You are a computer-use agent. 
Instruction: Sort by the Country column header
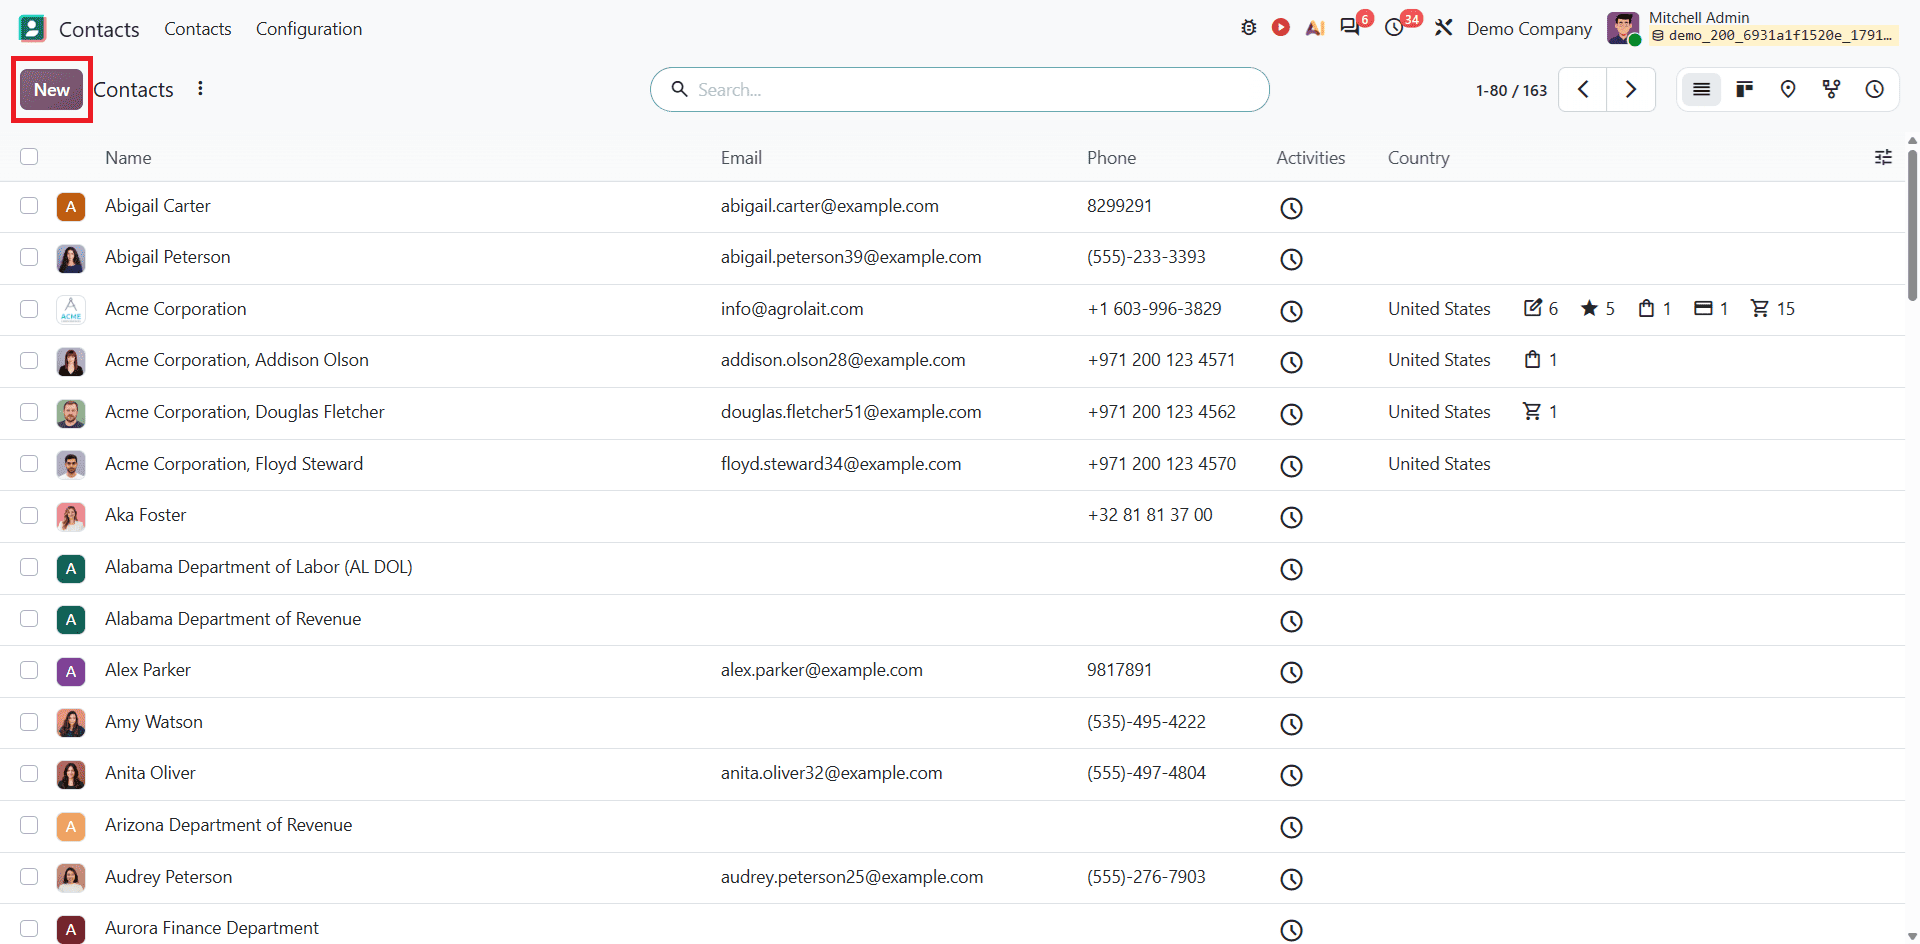coord(1418,158)
